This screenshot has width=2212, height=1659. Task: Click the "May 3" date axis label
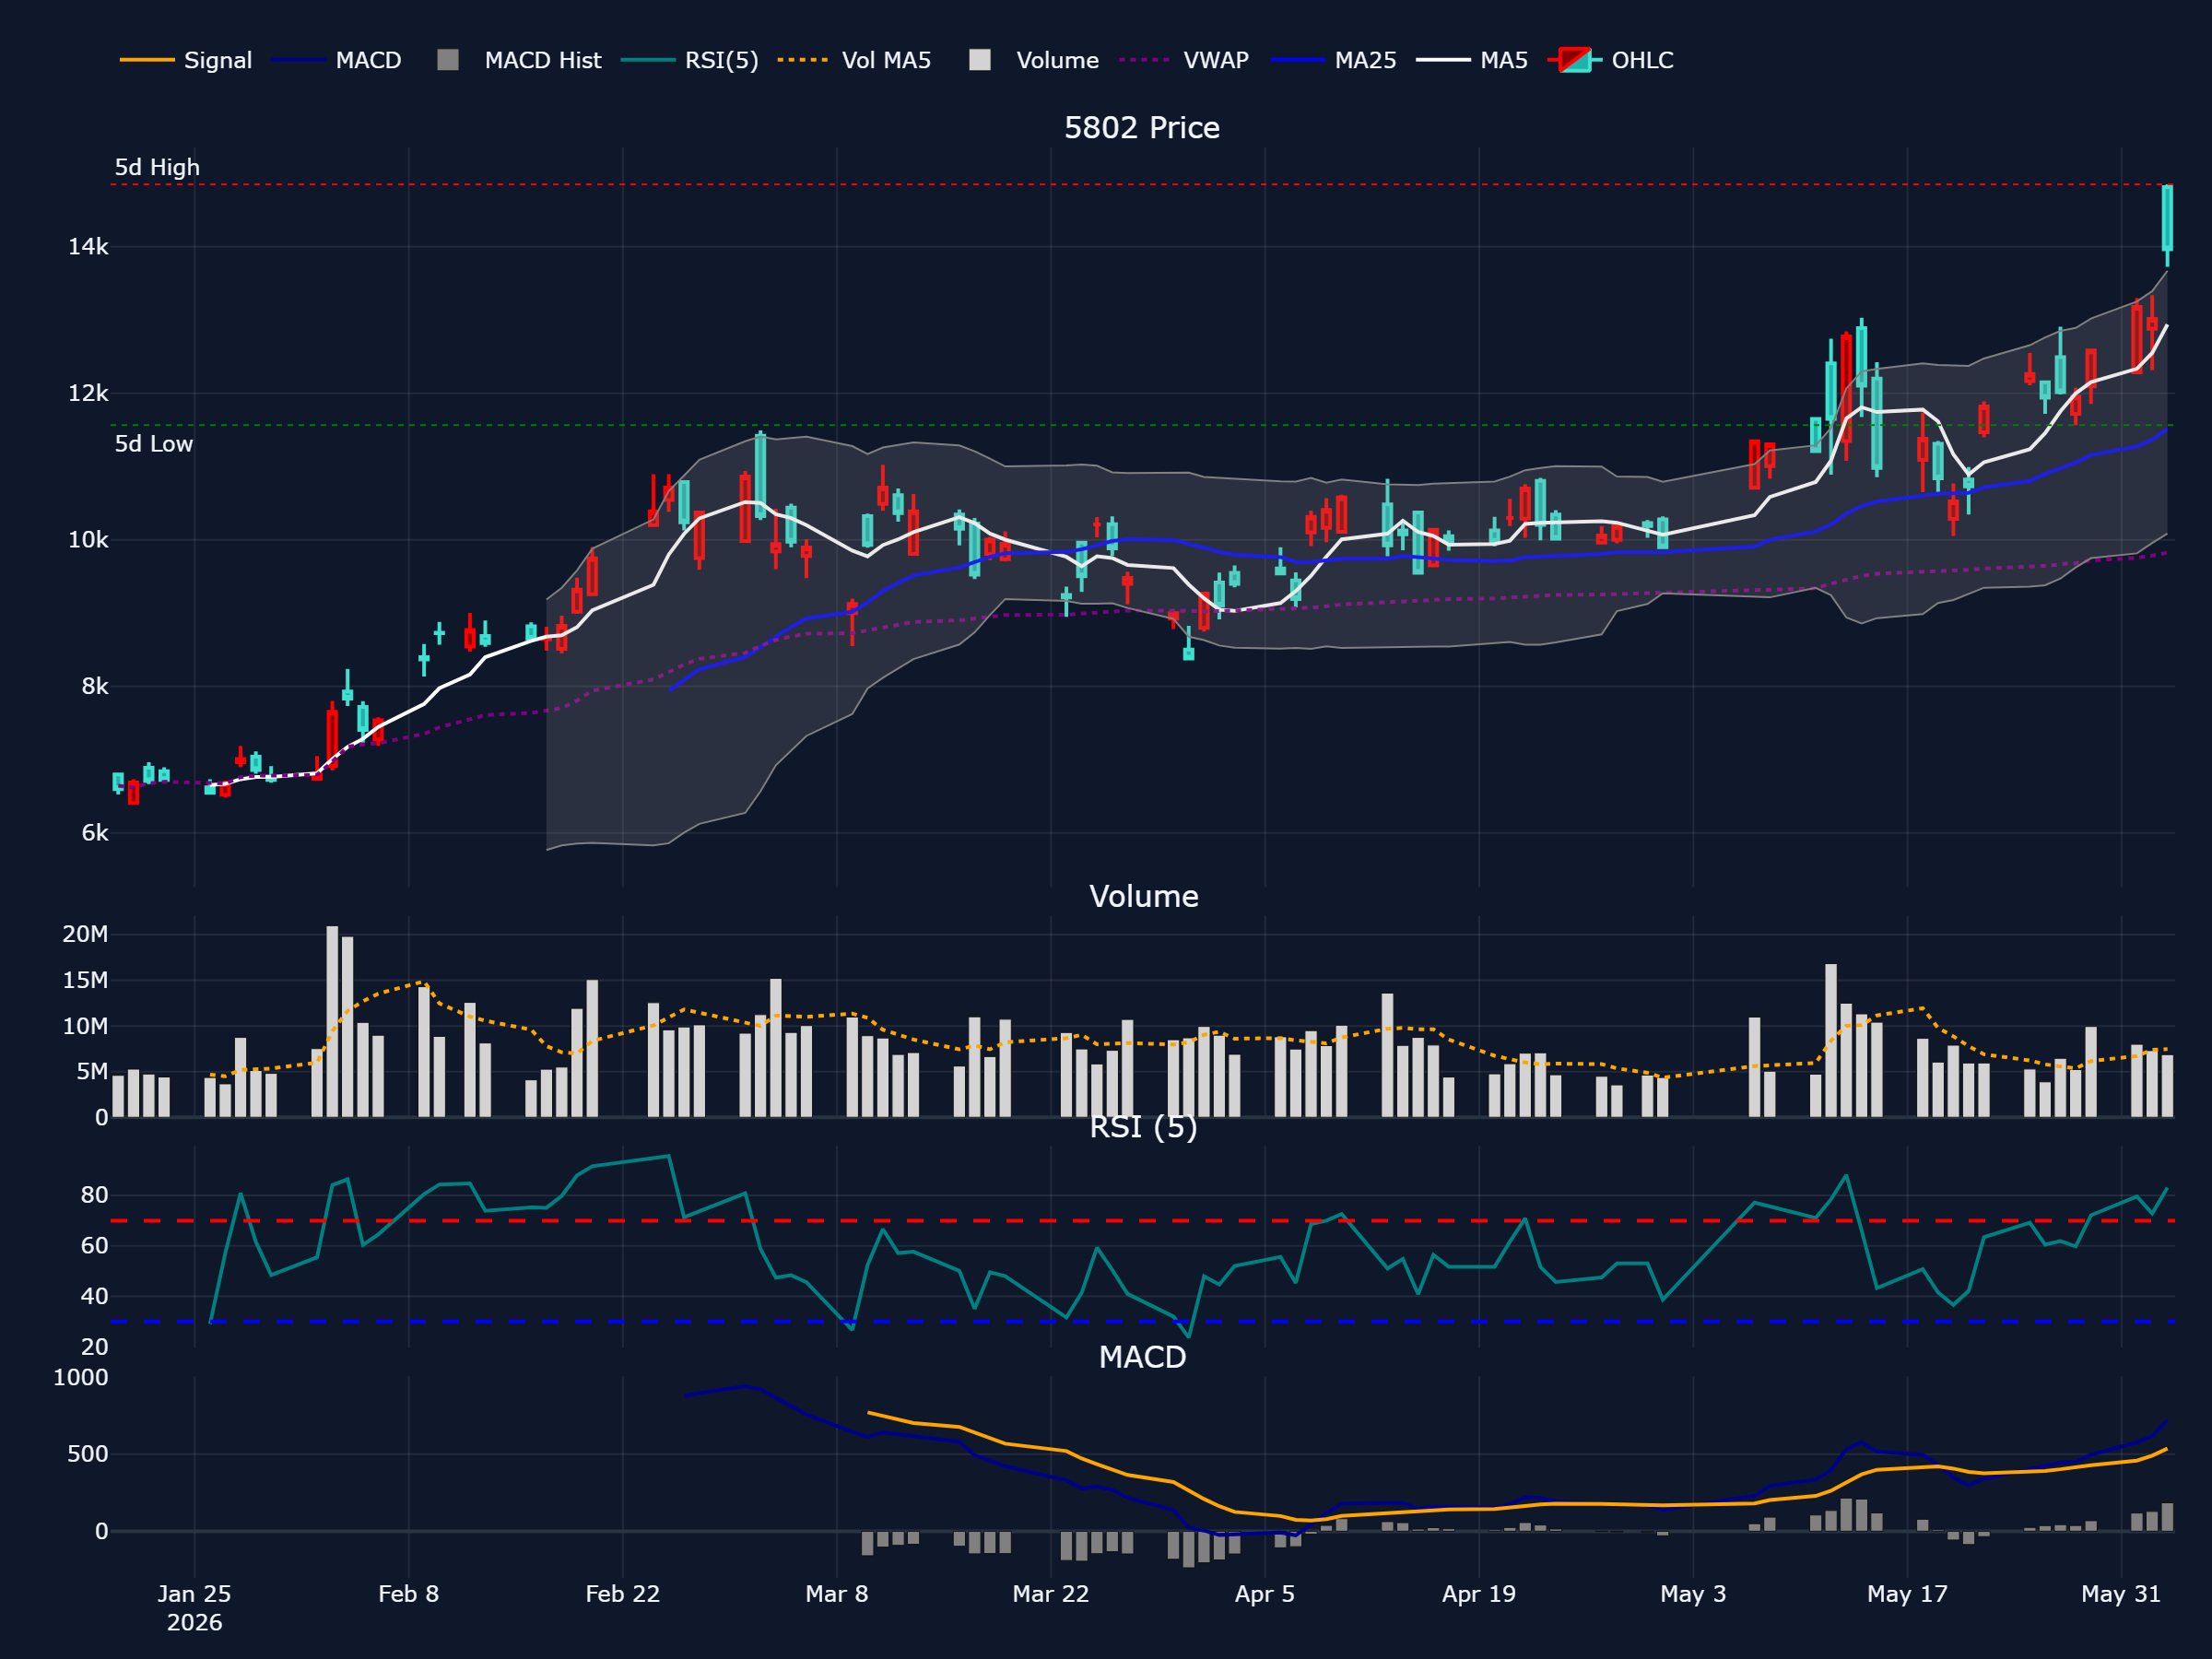click(x=1693, y=1594)
